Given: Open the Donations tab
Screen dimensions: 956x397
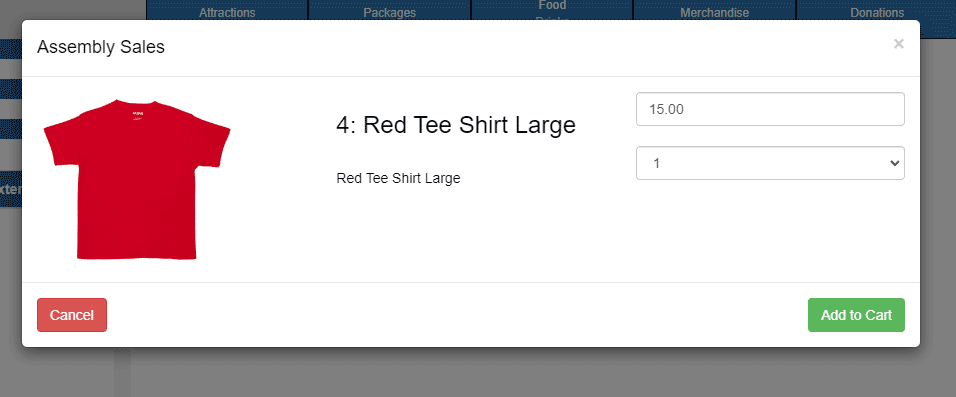Looking at the screenshot, I should 877,11.
